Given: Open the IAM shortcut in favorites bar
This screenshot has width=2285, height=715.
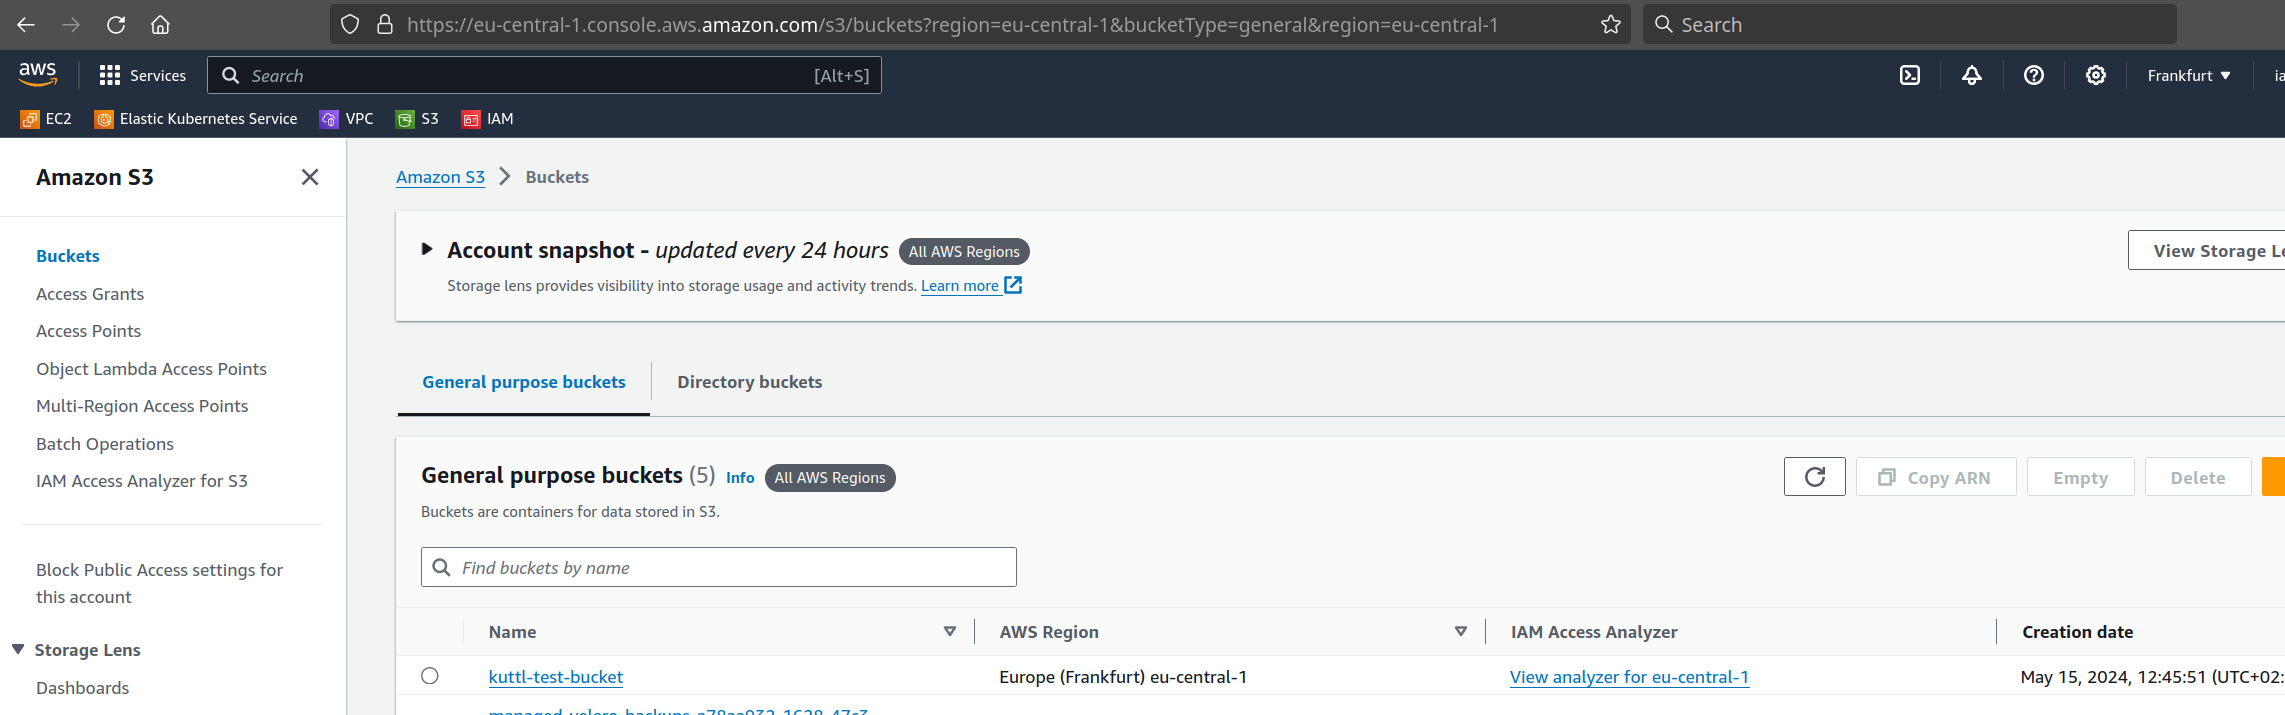Looking at the screenshot, I should tap(488, 119).
